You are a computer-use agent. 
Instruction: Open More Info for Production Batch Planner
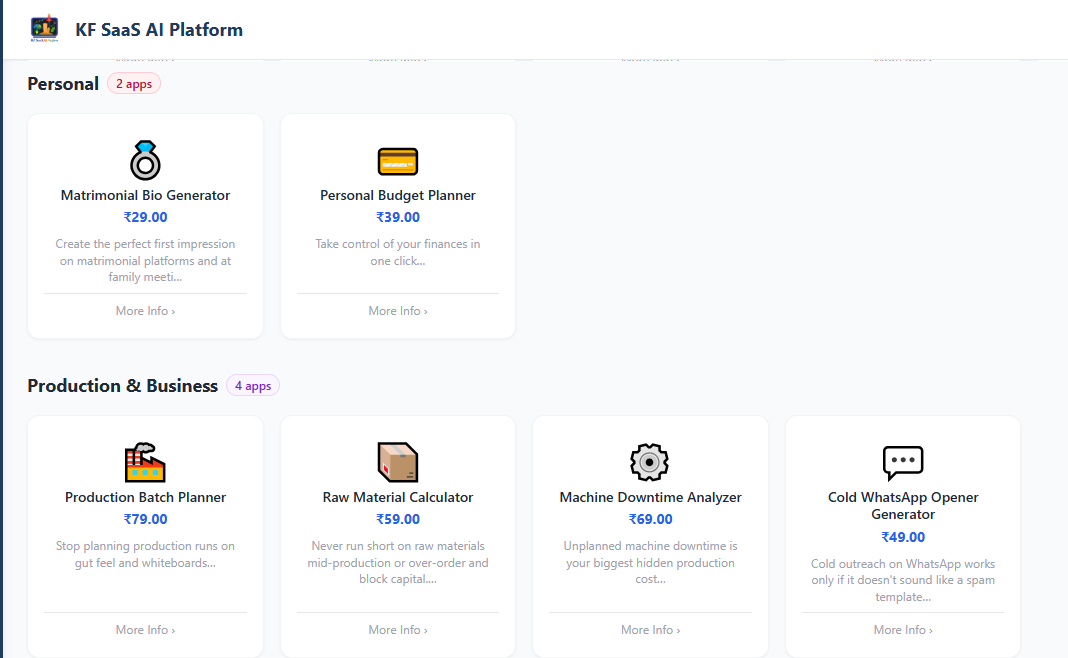click(144, 629)
